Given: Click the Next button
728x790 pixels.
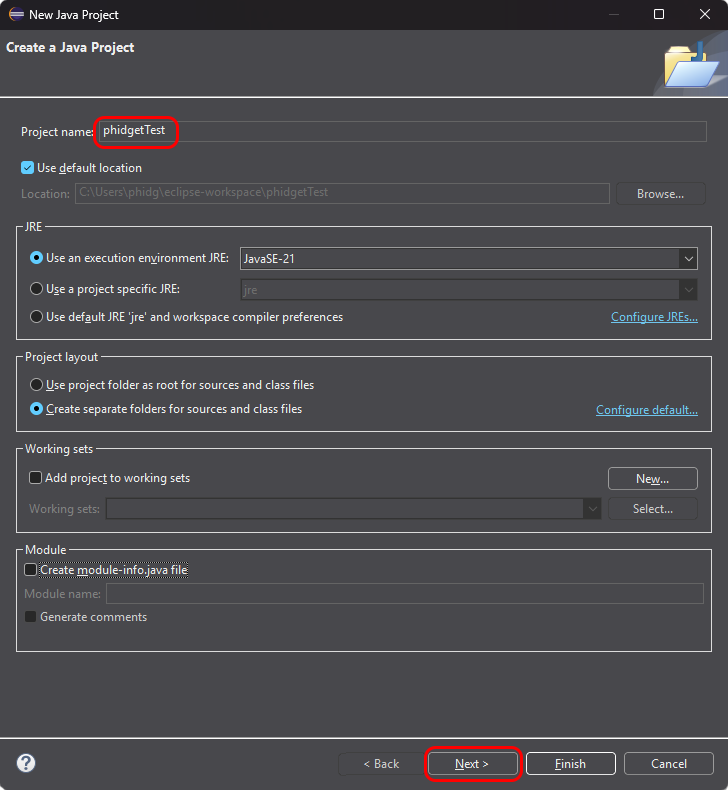Looking at the screenshot, I should [x=472, y=764].
